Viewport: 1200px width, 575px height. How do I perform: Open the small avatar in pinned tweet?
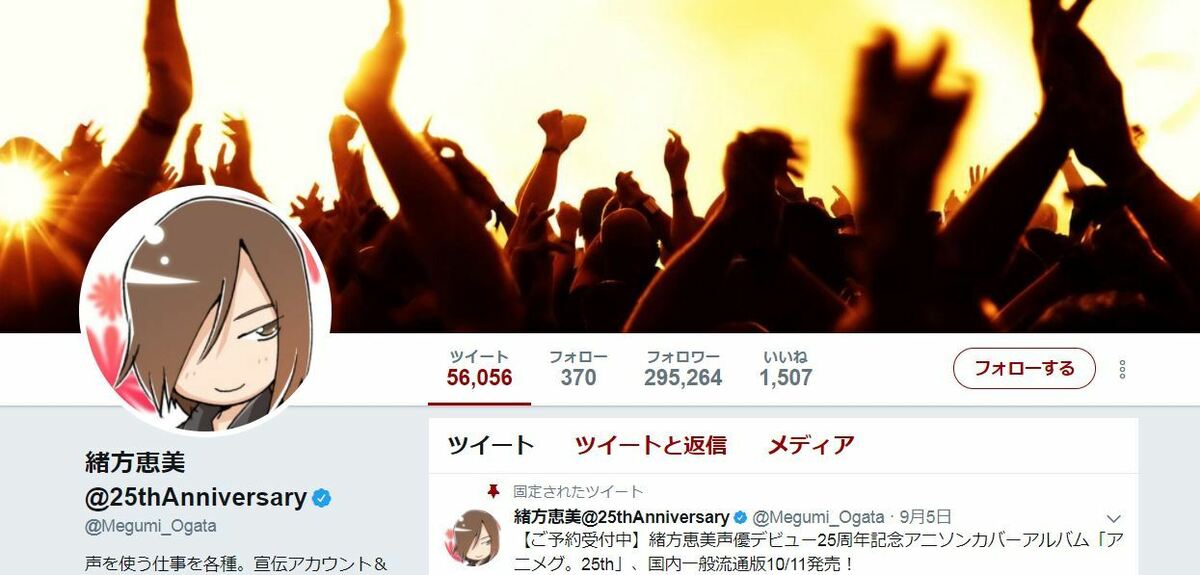pos(478,538)
